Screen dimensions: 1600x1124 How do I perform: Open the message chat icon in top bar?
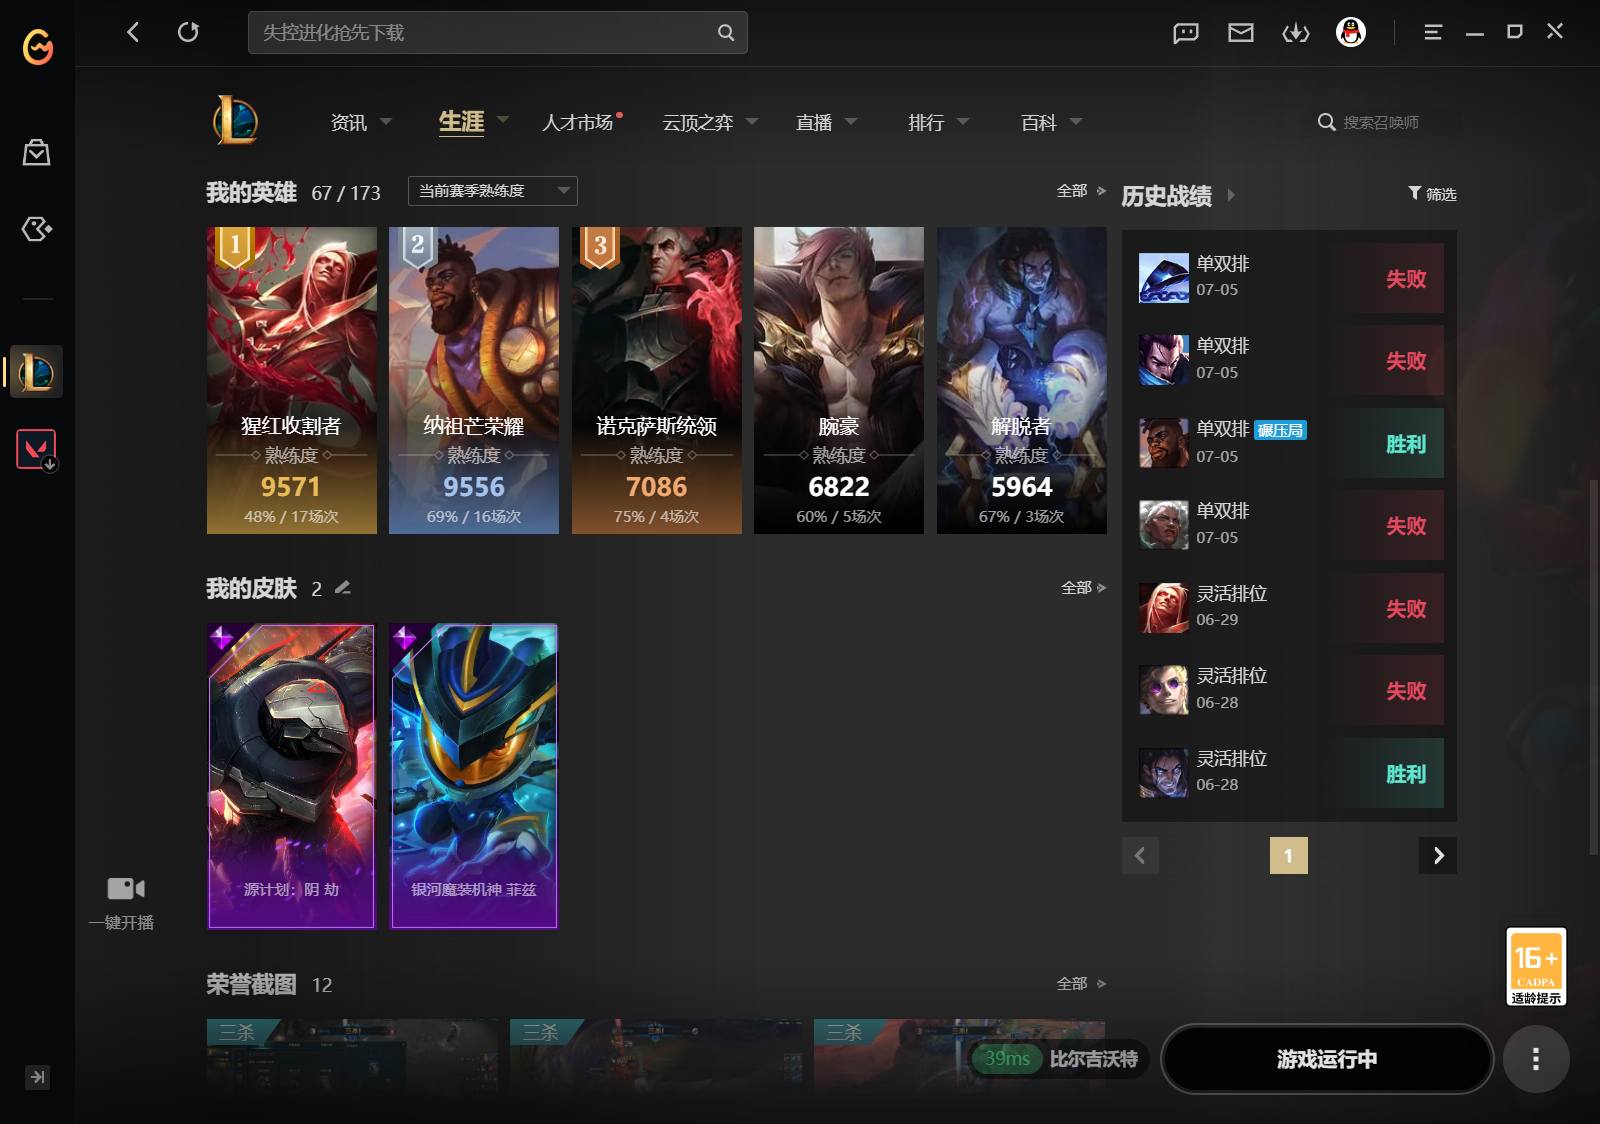click(1186, 33)
